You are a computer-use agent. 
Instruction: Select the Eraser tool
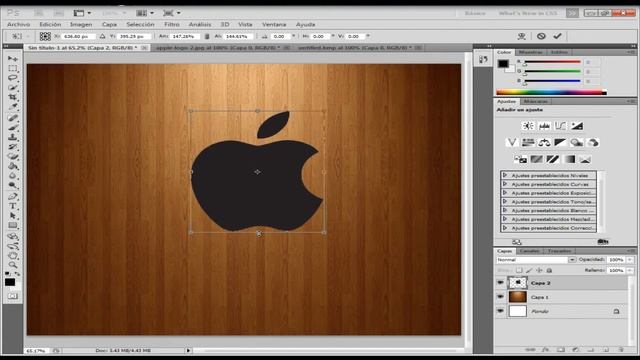click(x=13, y=156)
